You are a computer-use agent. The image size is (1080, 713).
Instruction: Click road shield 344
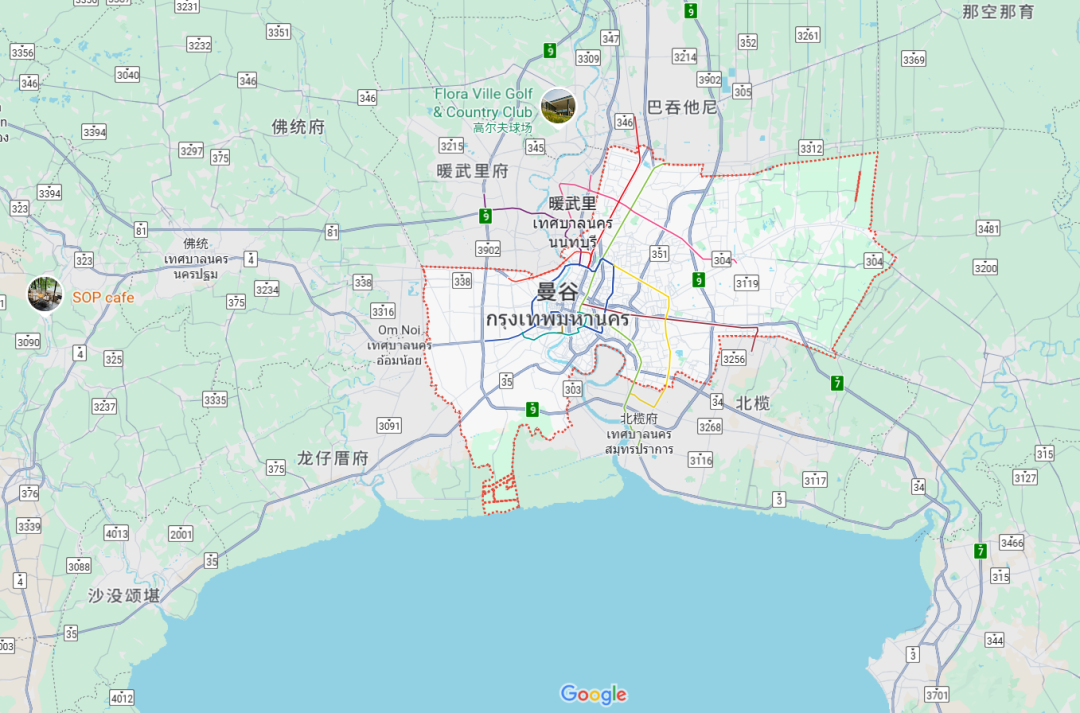coord(995,640)
